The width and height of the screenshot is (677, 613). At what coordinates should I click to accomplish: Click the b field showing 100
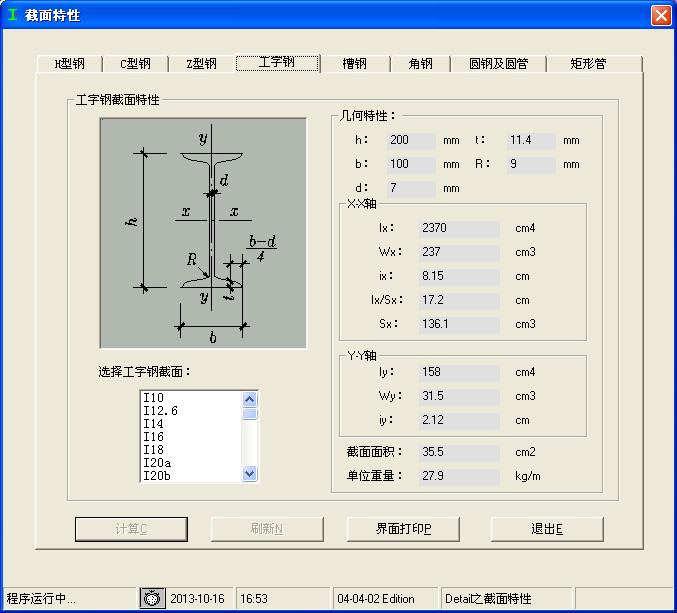(x=411, y=164)
